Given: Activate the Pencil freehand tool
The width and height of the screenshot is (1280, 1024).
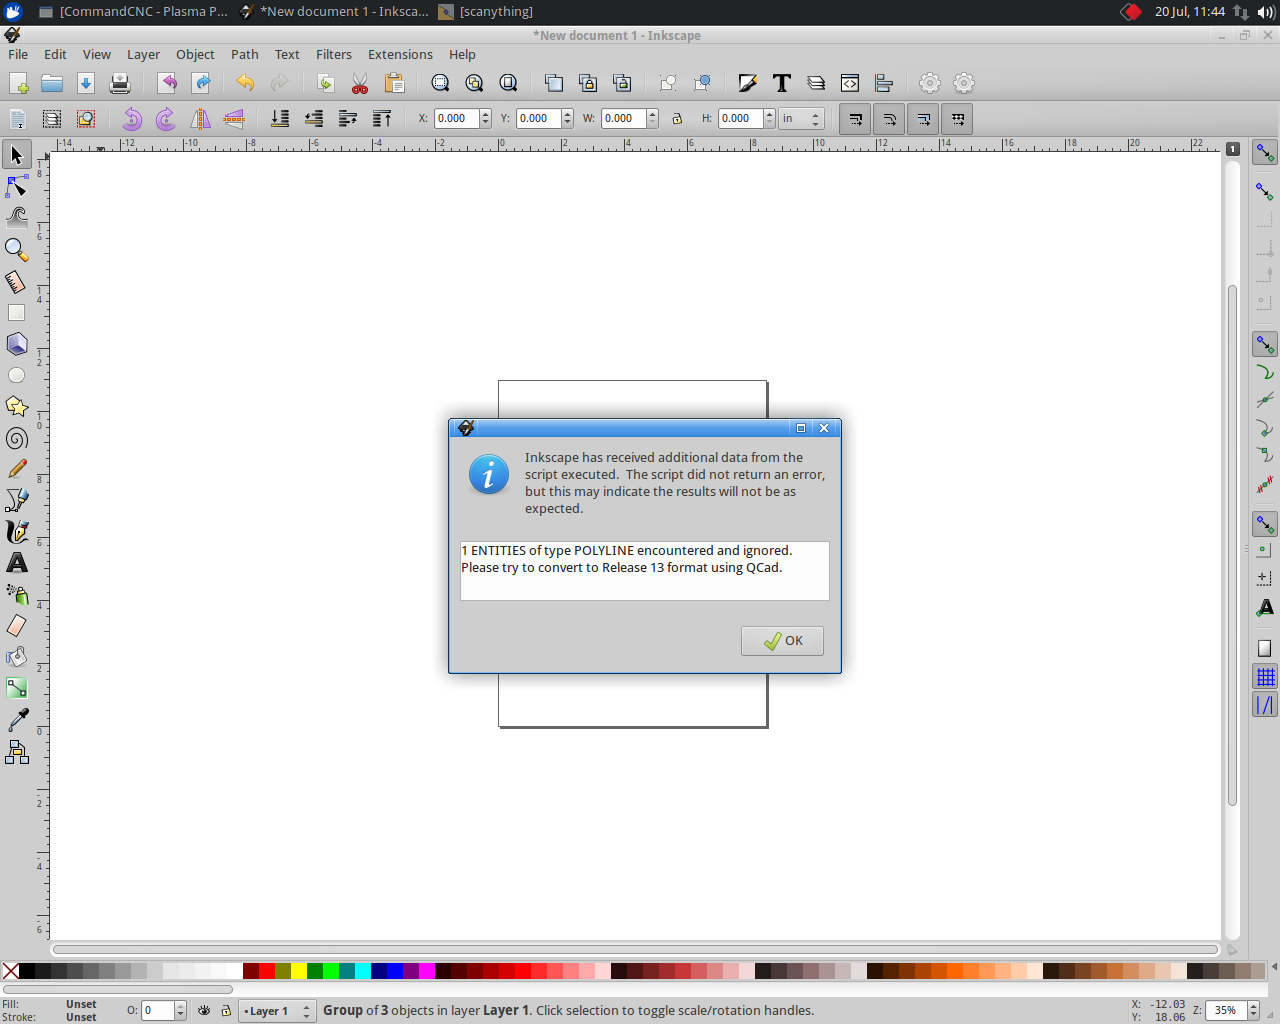Looking at the screenshot, I should [17, 469].
